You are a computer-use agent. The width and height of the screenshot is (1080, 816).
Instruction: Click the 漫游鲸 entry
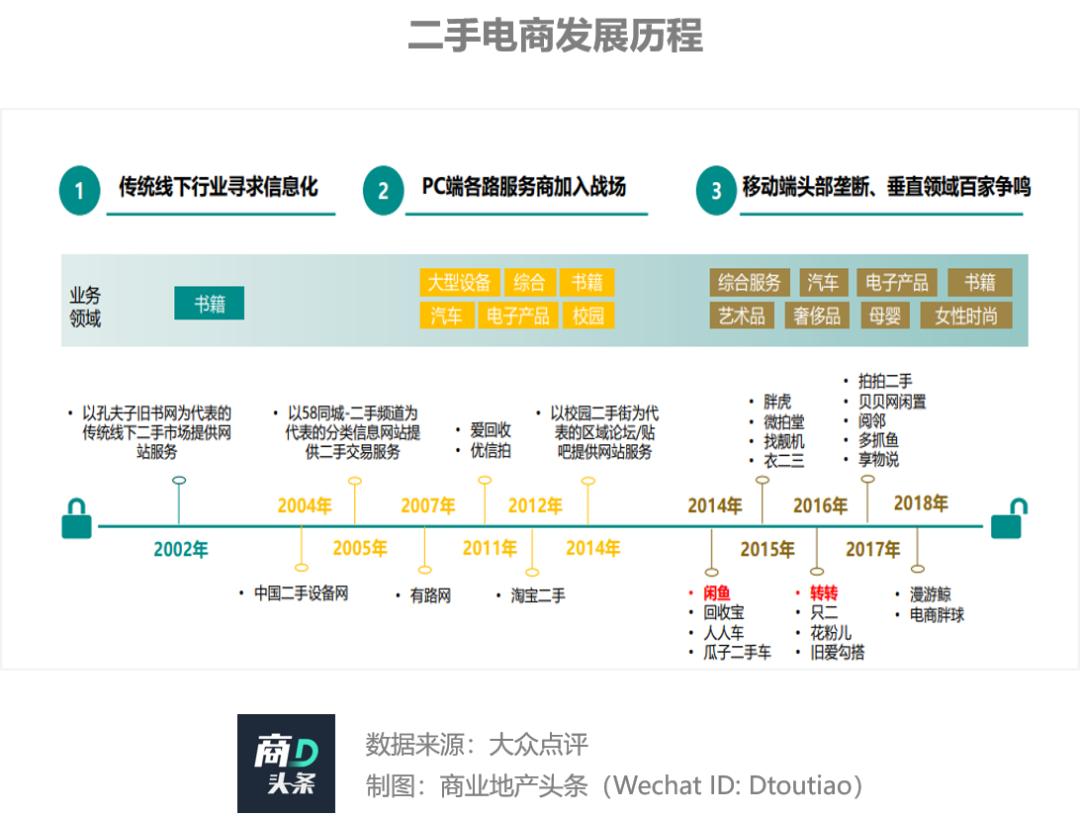coord(931,594)
